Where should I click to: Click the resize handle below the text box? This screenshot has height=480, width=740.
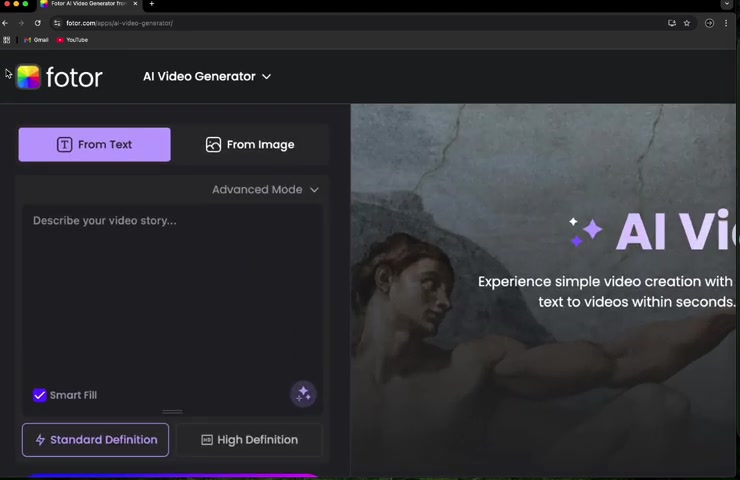point(172,412)
